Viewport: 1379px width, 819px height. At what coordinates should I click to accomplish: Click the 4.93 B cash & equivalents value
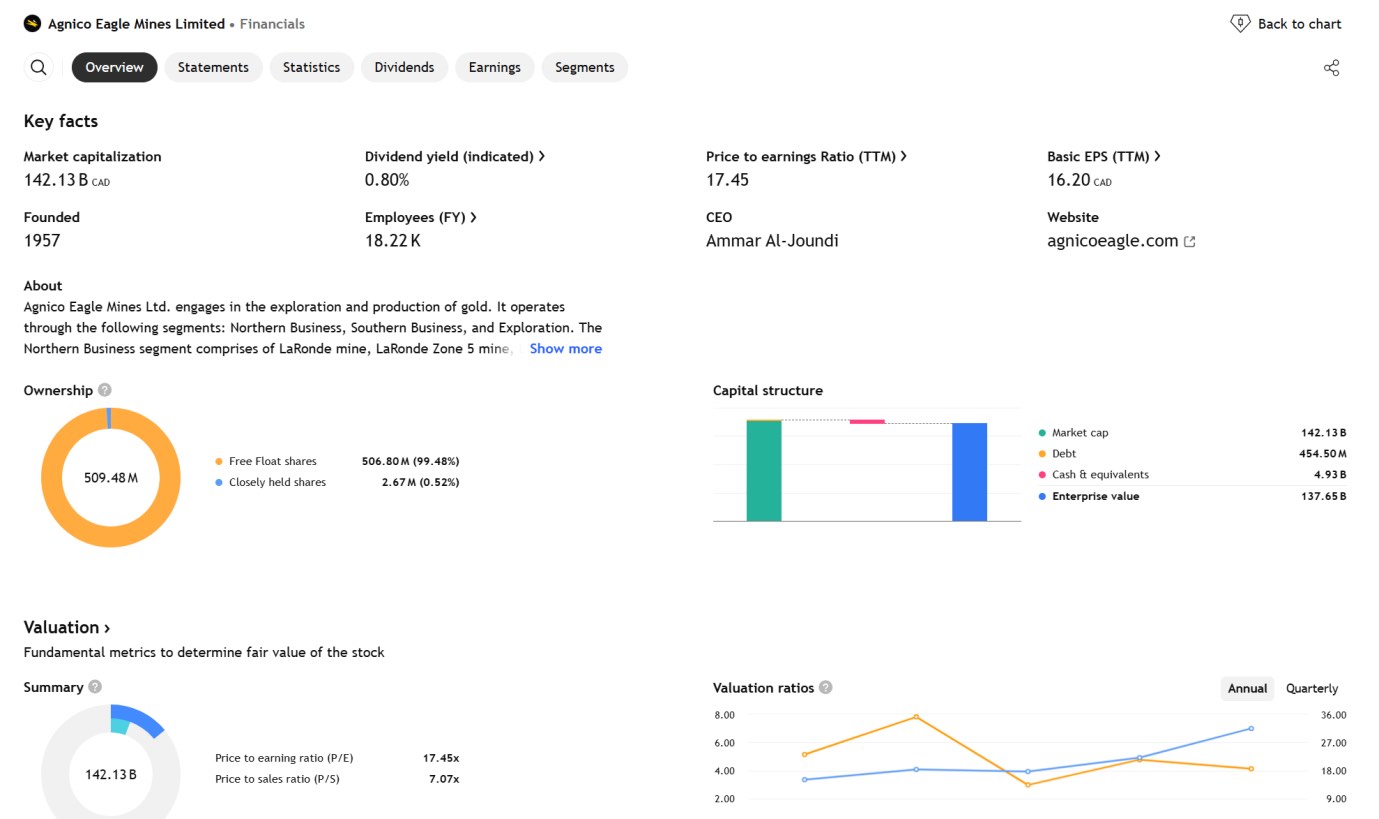pyautogui.click(x=1330, y=475)
